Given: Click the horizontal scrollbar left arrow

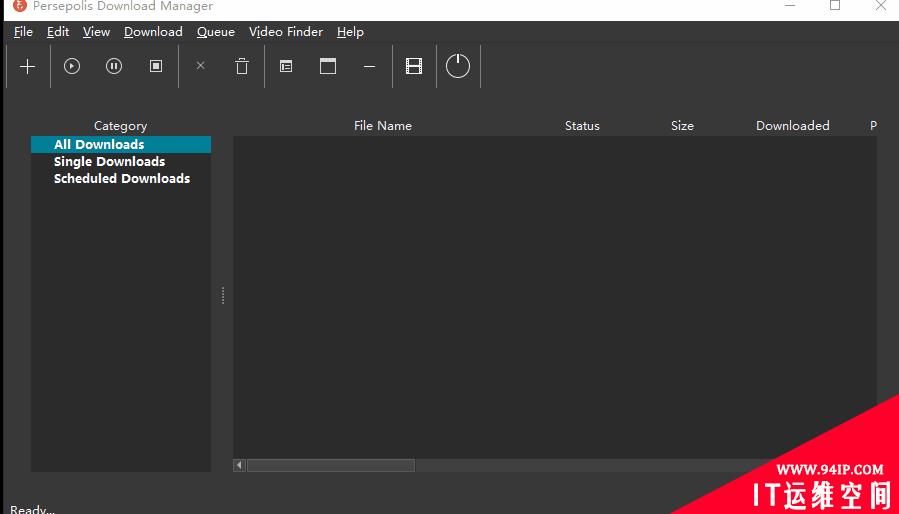Looking at the screenshot, I should pos(240,465).
